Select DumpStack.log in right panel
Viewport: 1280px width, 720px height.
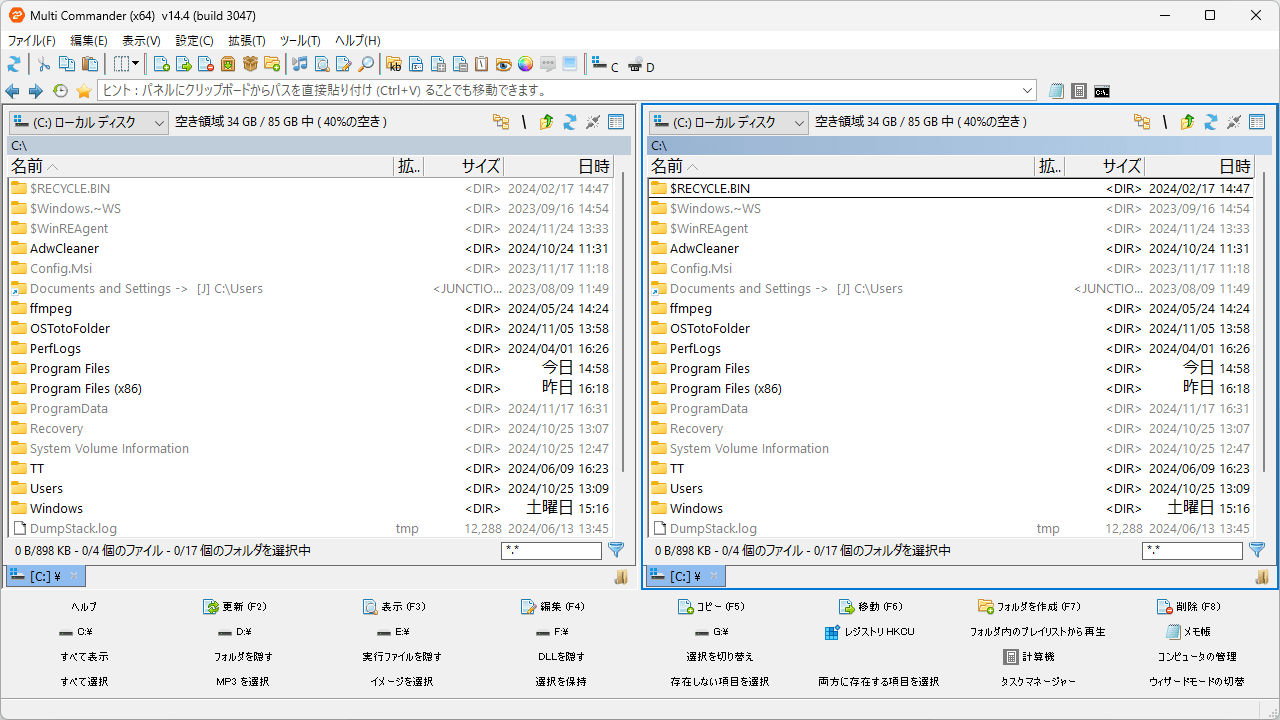950,528
